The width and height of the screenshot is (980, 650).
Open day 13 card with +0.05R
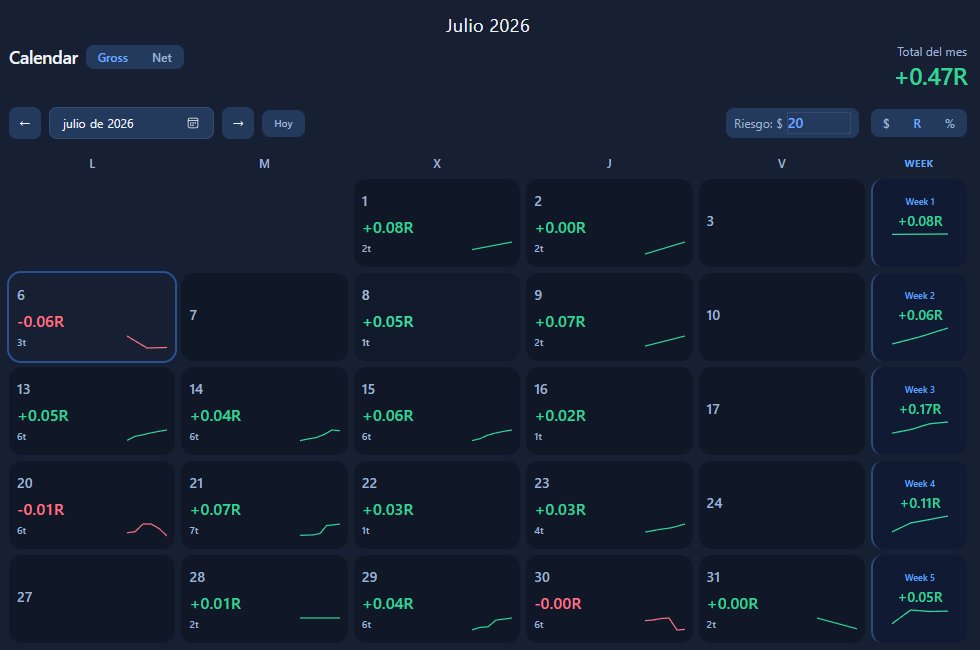point(92,411)
